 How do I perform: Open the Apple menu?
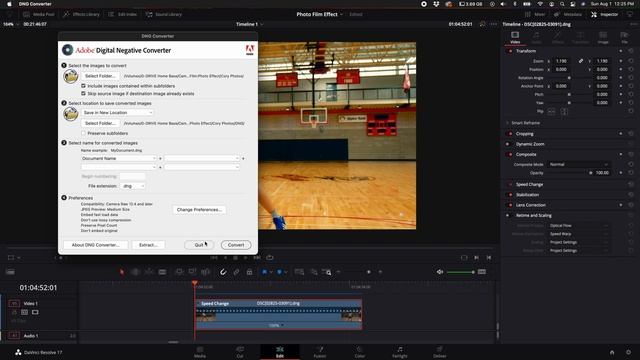pos(9,4)
